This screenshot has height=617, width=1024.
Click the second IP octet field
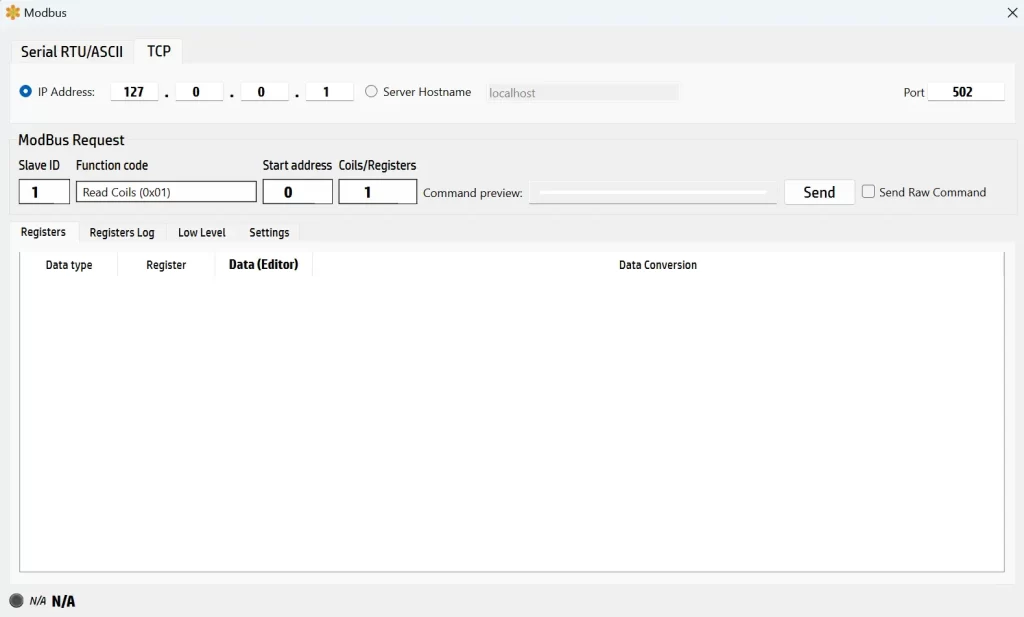click(199, 91)
